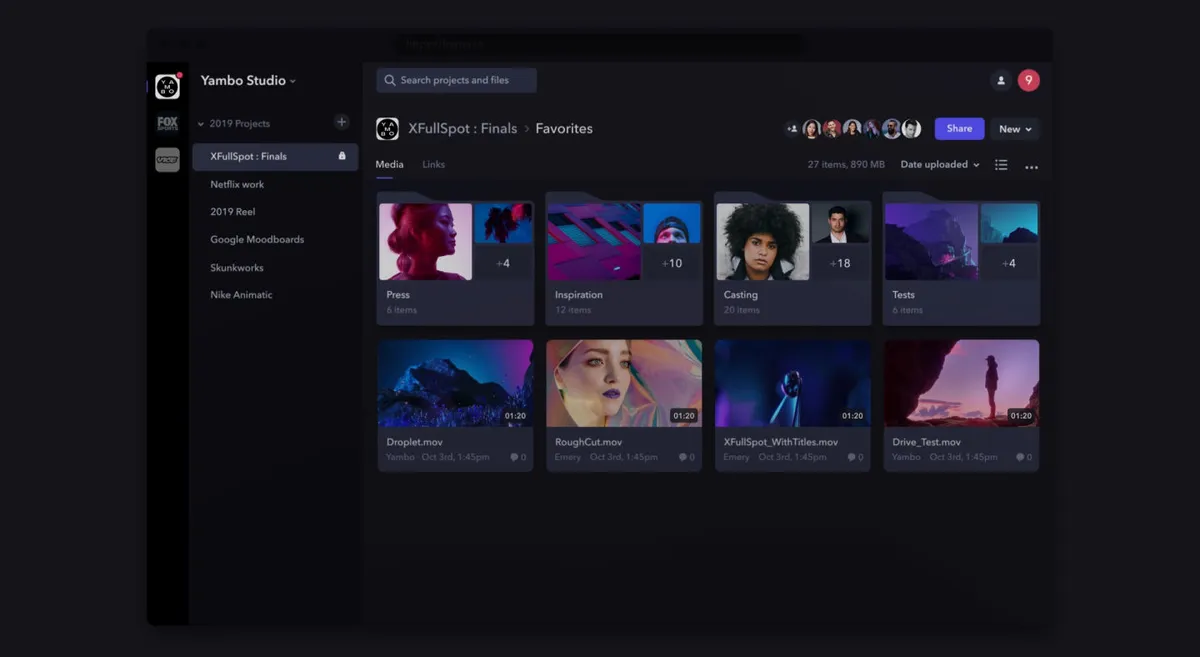Click the search projects and files field
The width and height of the screenshot is (1200, 657).
[456, 80]
